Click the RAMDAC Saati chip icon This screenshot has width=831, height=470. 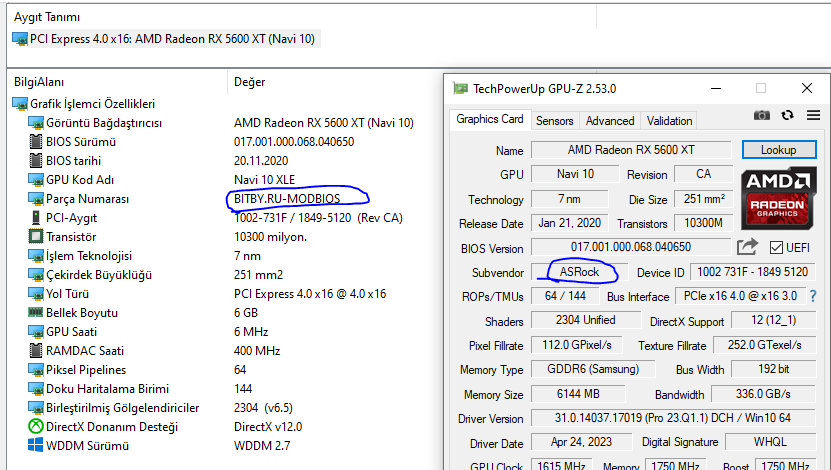36,351
